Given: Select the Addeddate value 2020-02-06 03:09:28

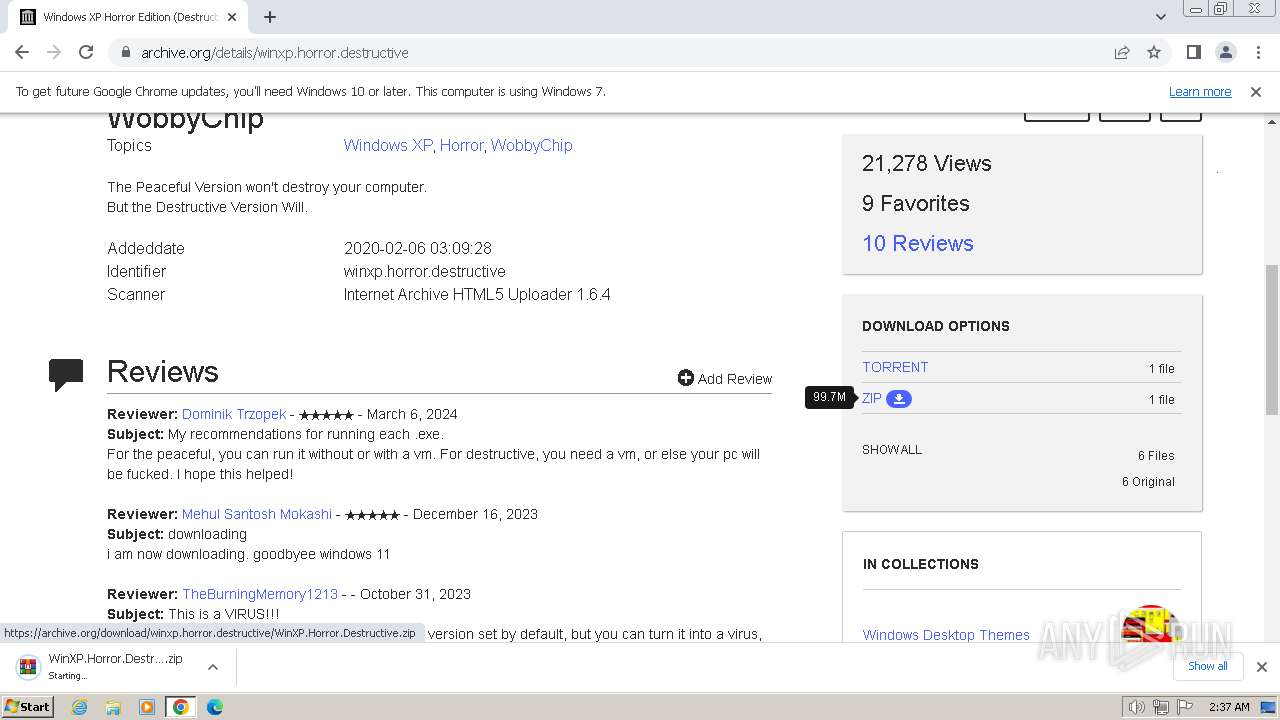Looking at the screenshot, I should [x=418, y=248].
